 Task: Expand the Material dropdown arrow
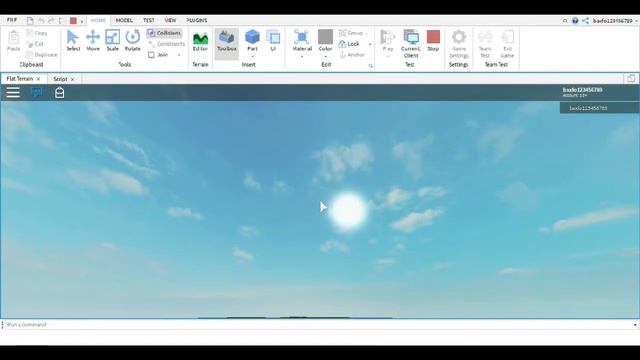pos(302,56)
